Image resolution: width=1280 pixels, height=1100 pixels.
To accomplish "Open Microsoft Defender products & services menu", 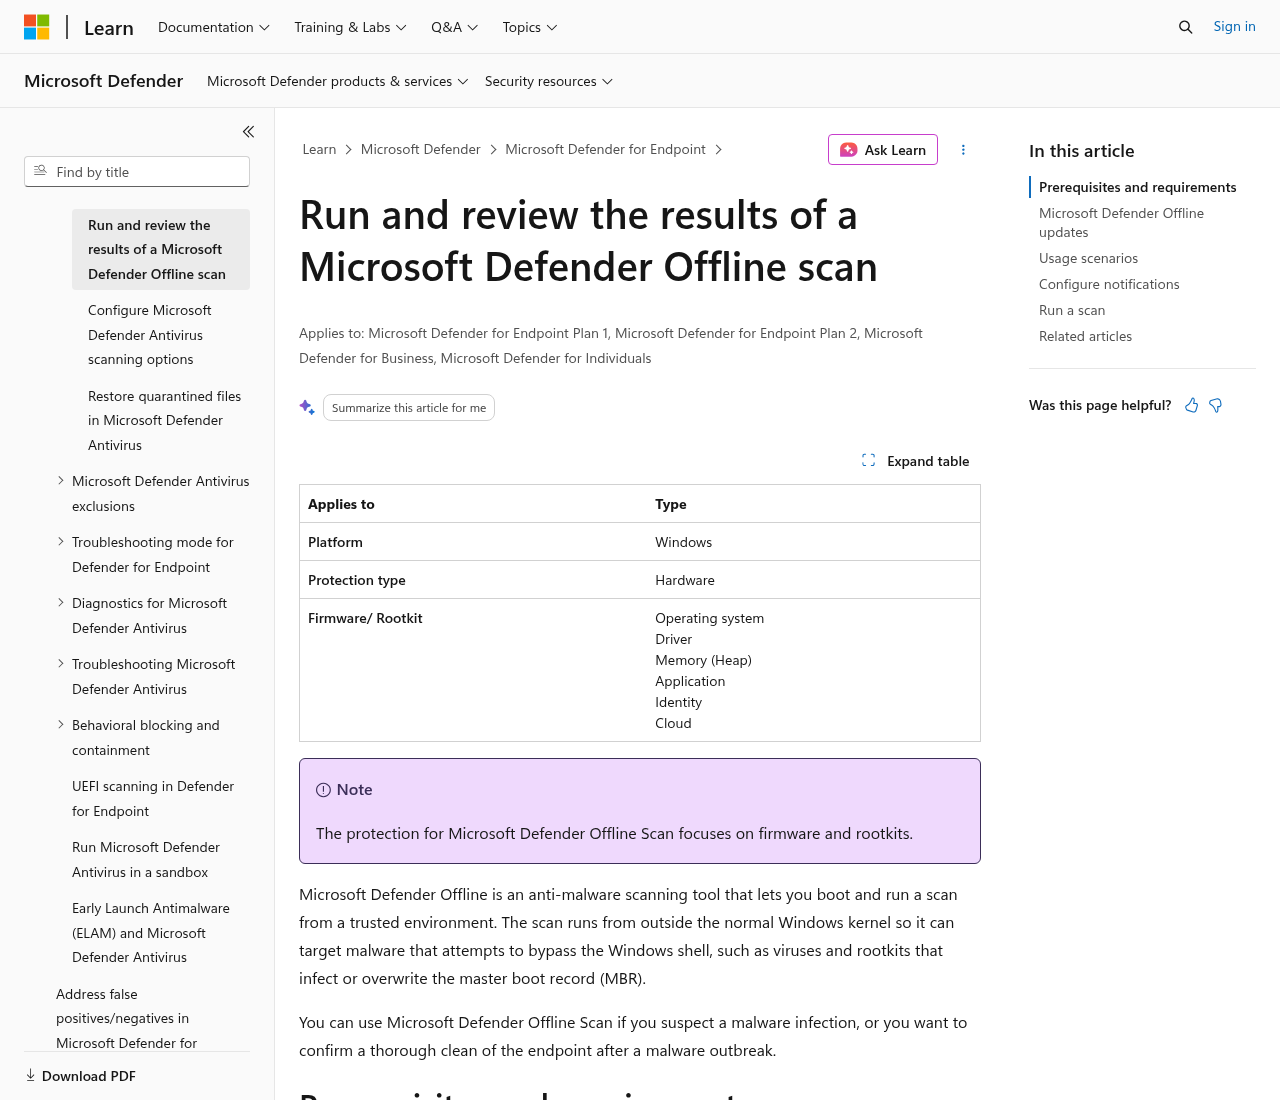I will (338, 81).
